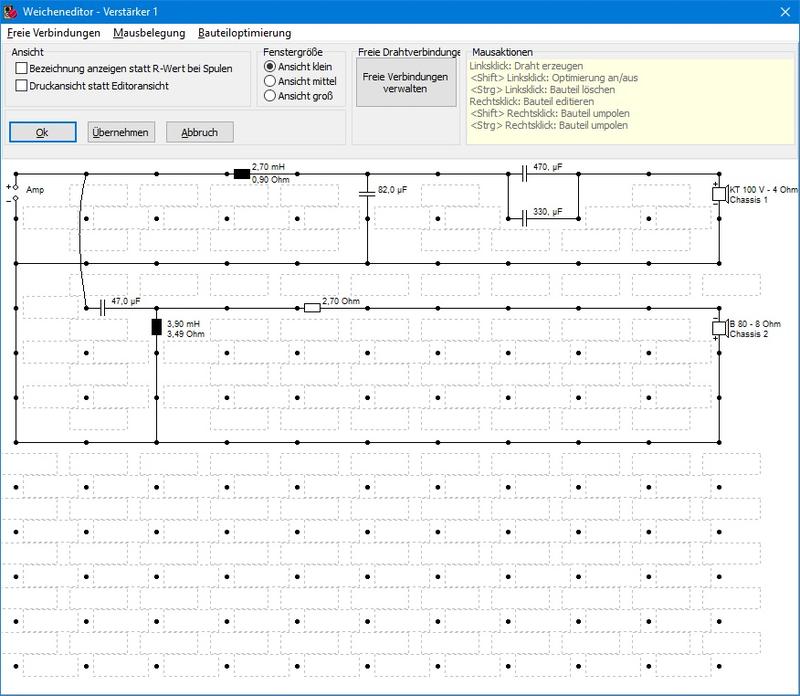Click the 2,70 Ohm resistor symbol
The height and width of the screenshot is (696, 800).
pos(311,308)
